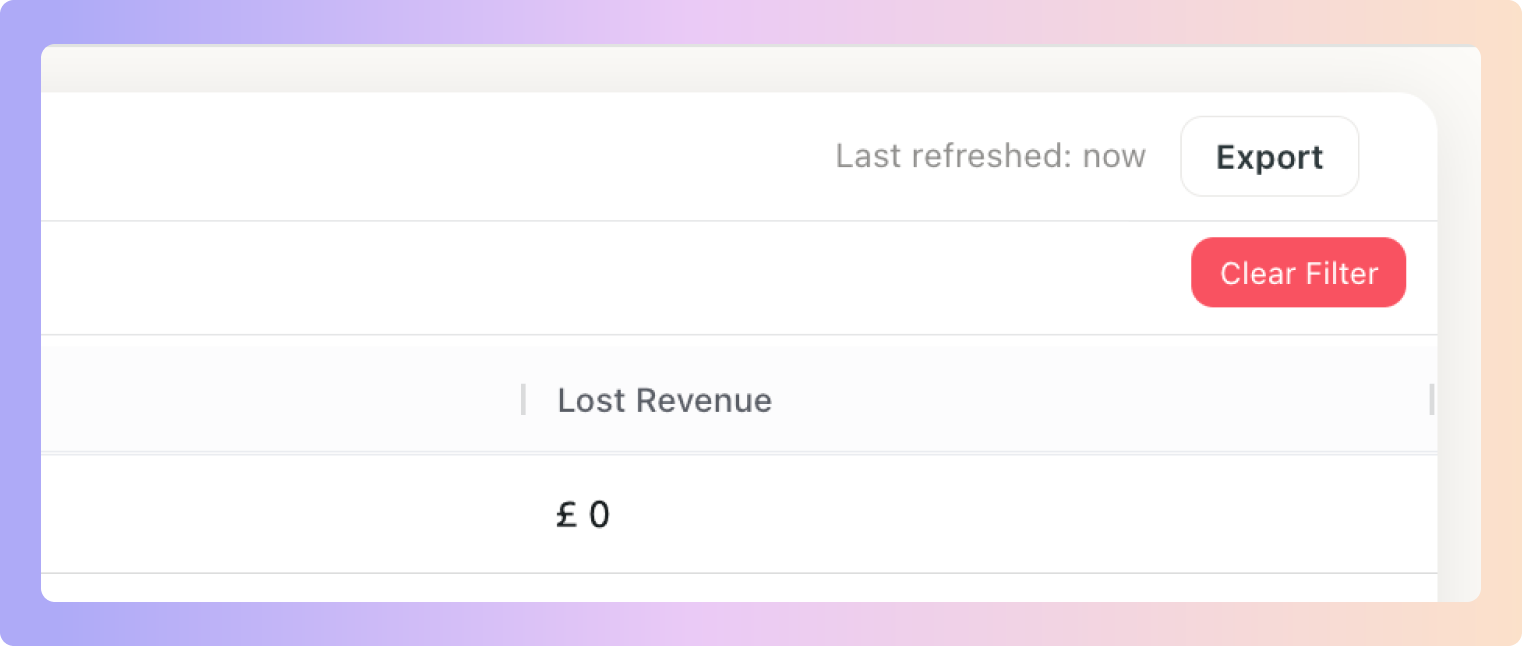Click the blank header left of Lost Revenue
This screenshot has width=1522, height=646.
click(x=282, y=400)
